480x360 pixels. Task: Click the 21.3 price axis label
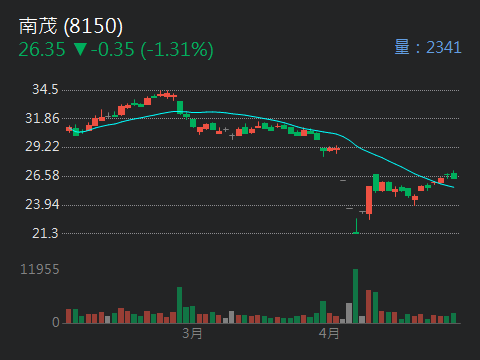click(x=45, y=233)
